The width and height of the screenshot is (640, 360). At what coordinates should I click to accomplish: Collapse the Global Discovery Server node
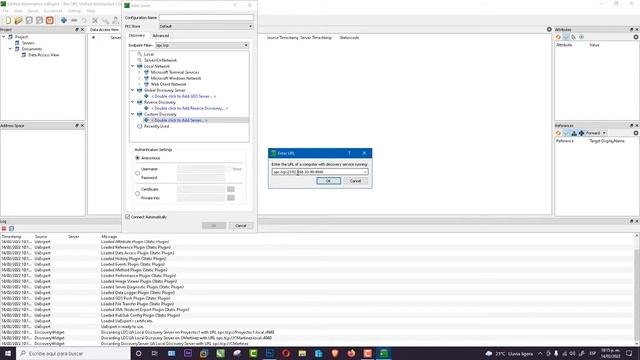coord(133,90)
